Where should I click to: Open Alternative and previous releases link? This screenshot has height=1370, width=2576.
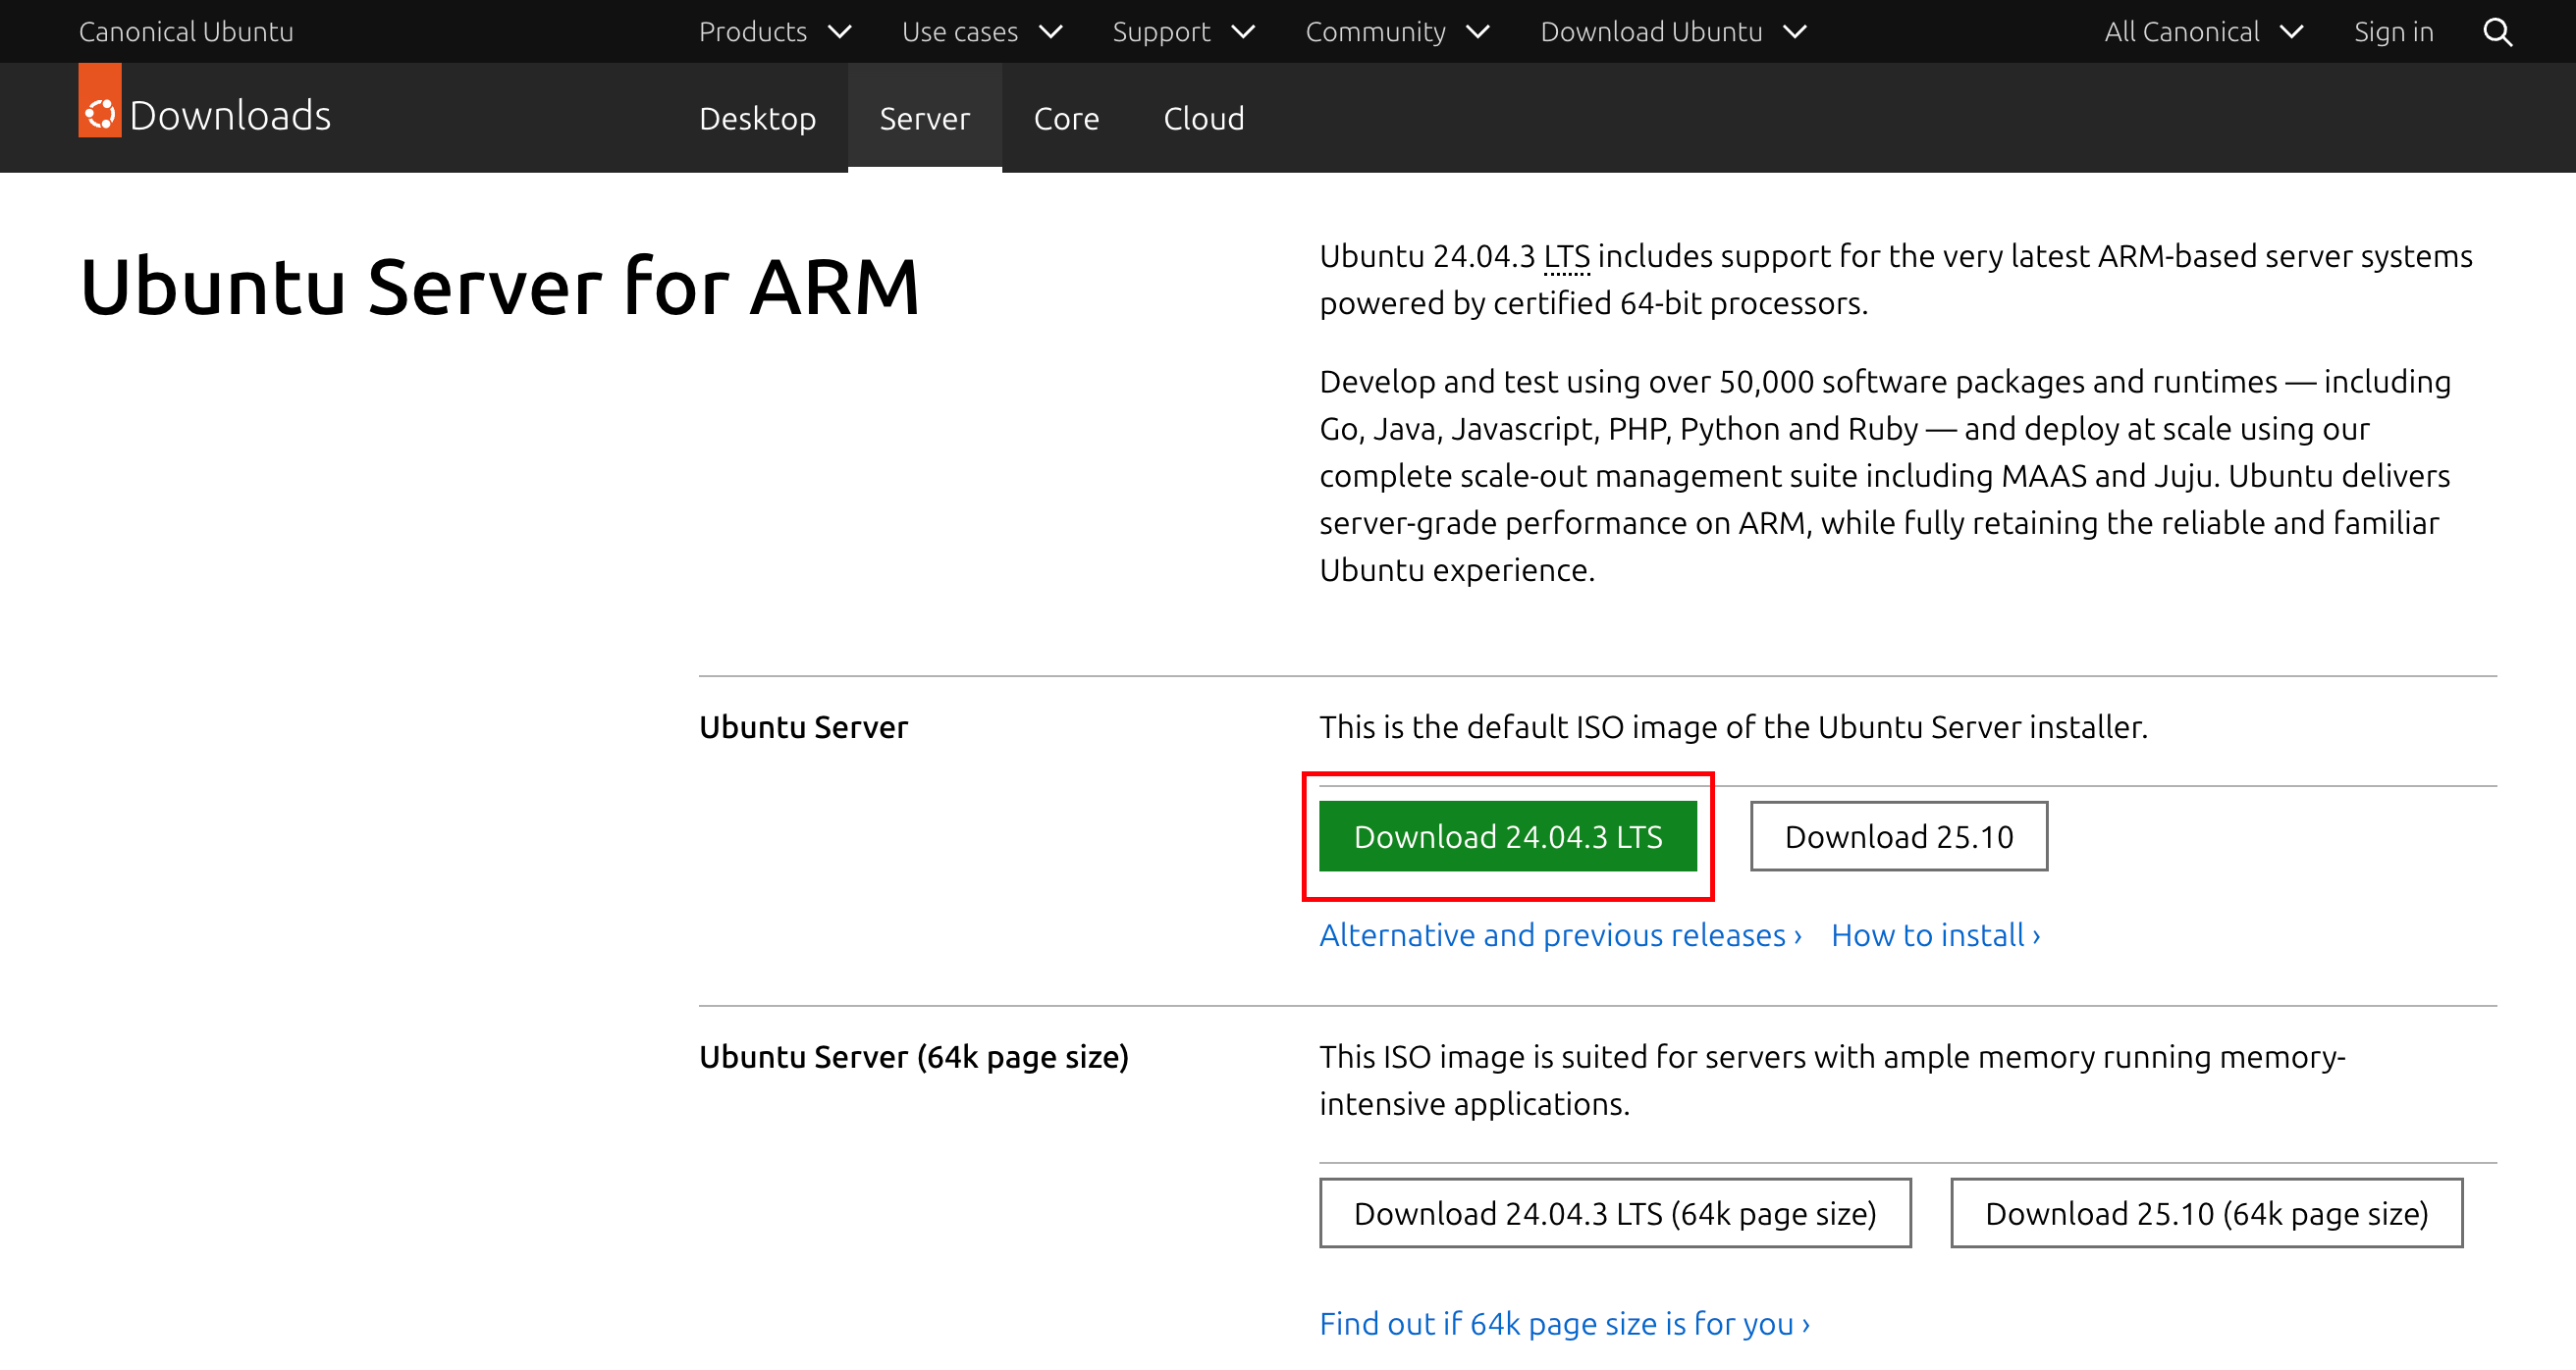pos(1559,934)
